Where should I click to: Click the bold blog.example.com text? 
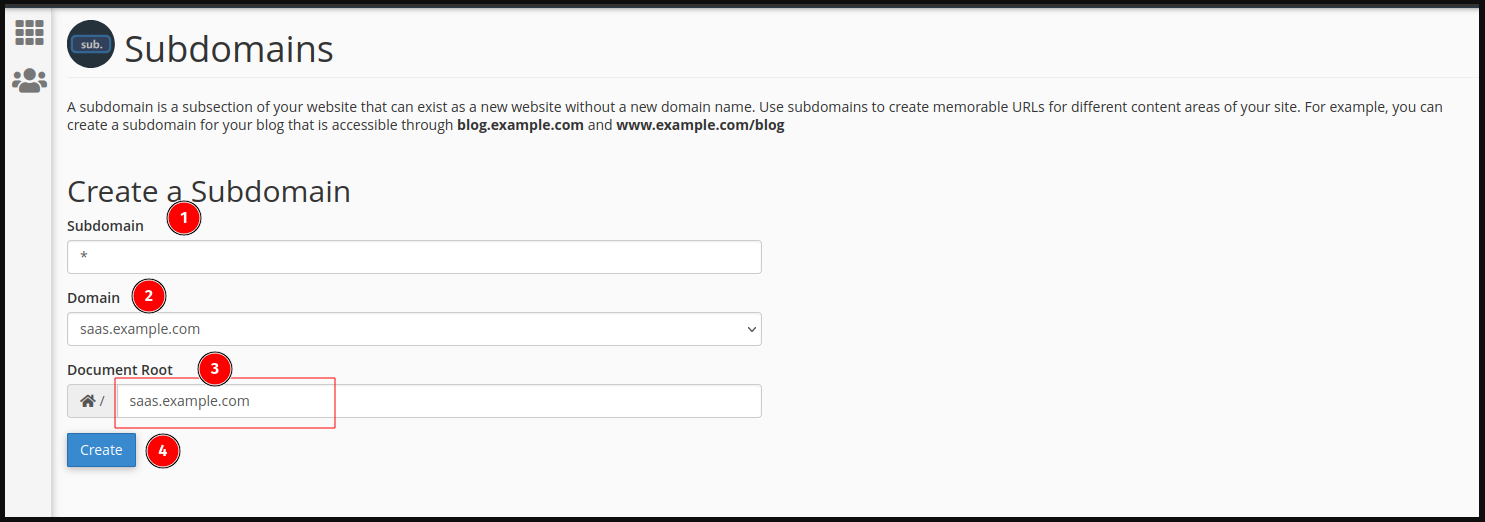(x=520, y=125)
